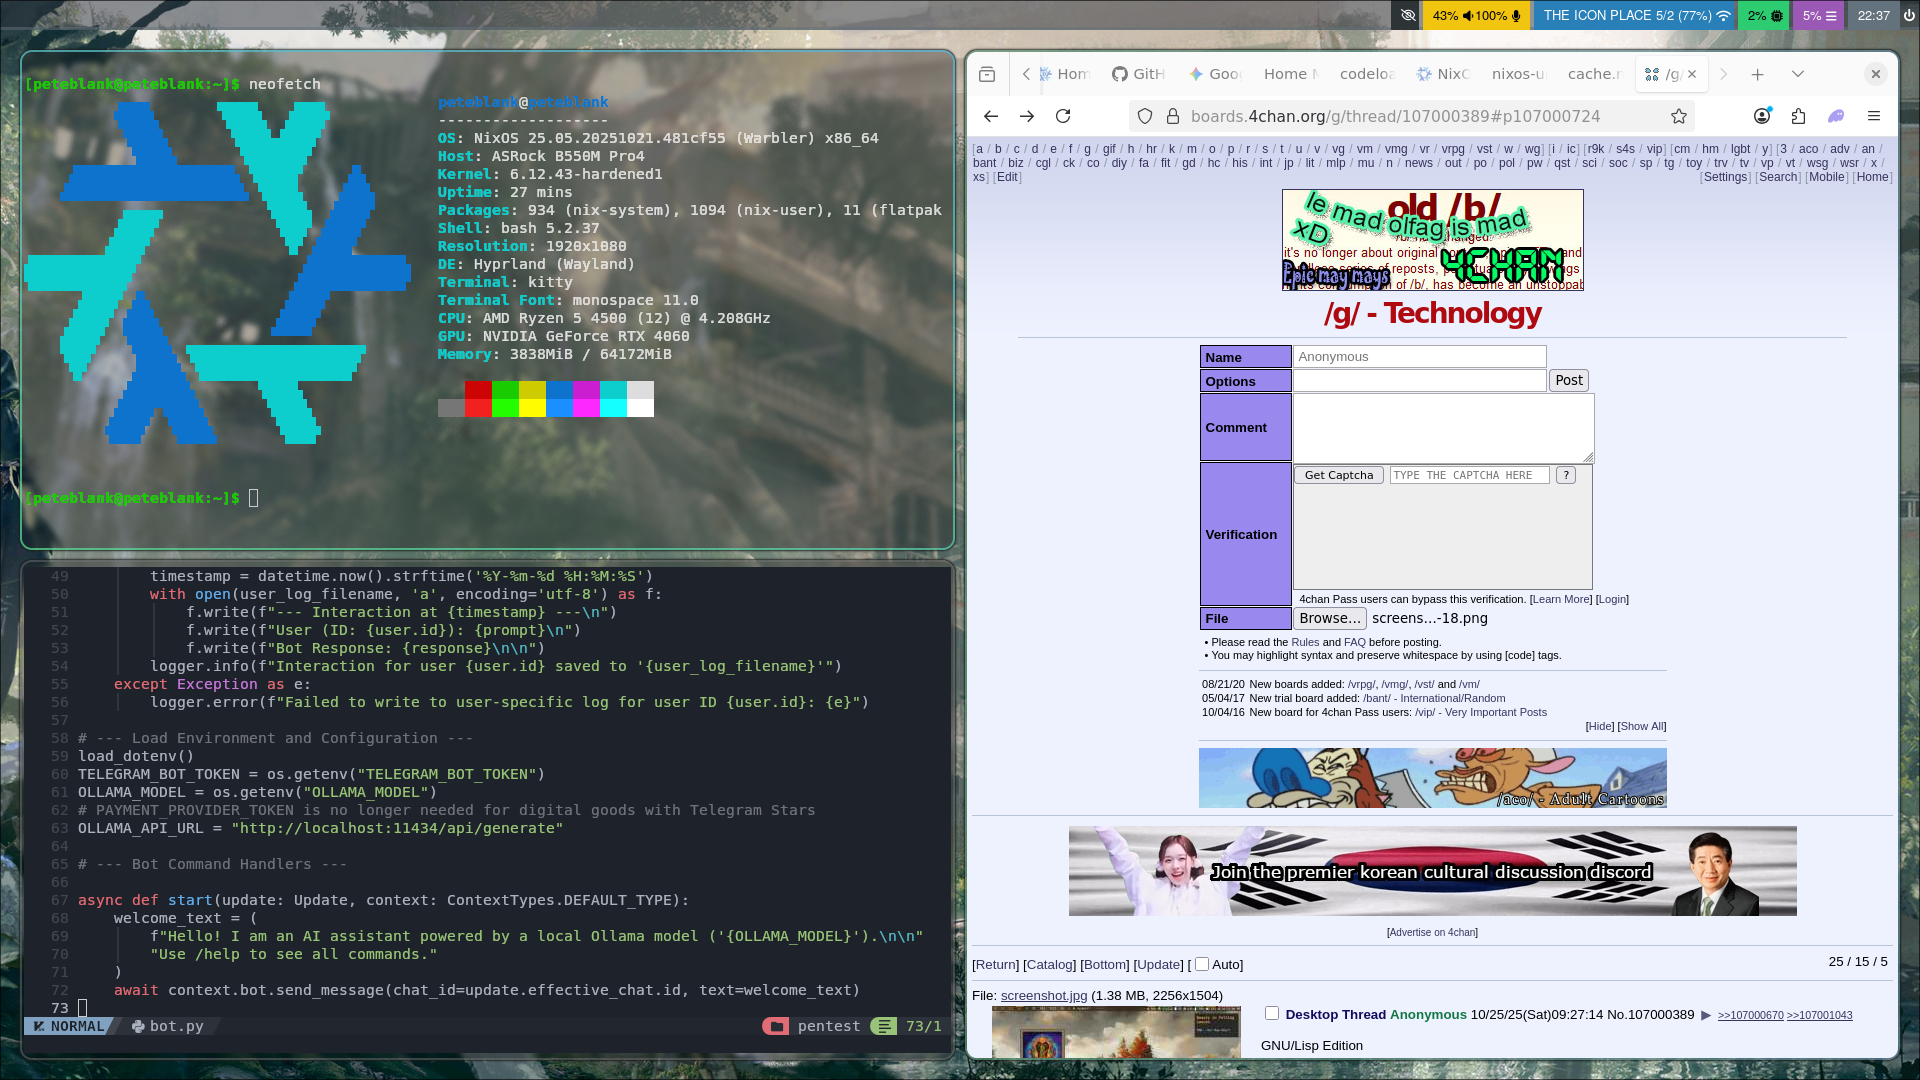Enable the Auto update checkbox
The image size is (1920, 1080).
click(1202, 964)
